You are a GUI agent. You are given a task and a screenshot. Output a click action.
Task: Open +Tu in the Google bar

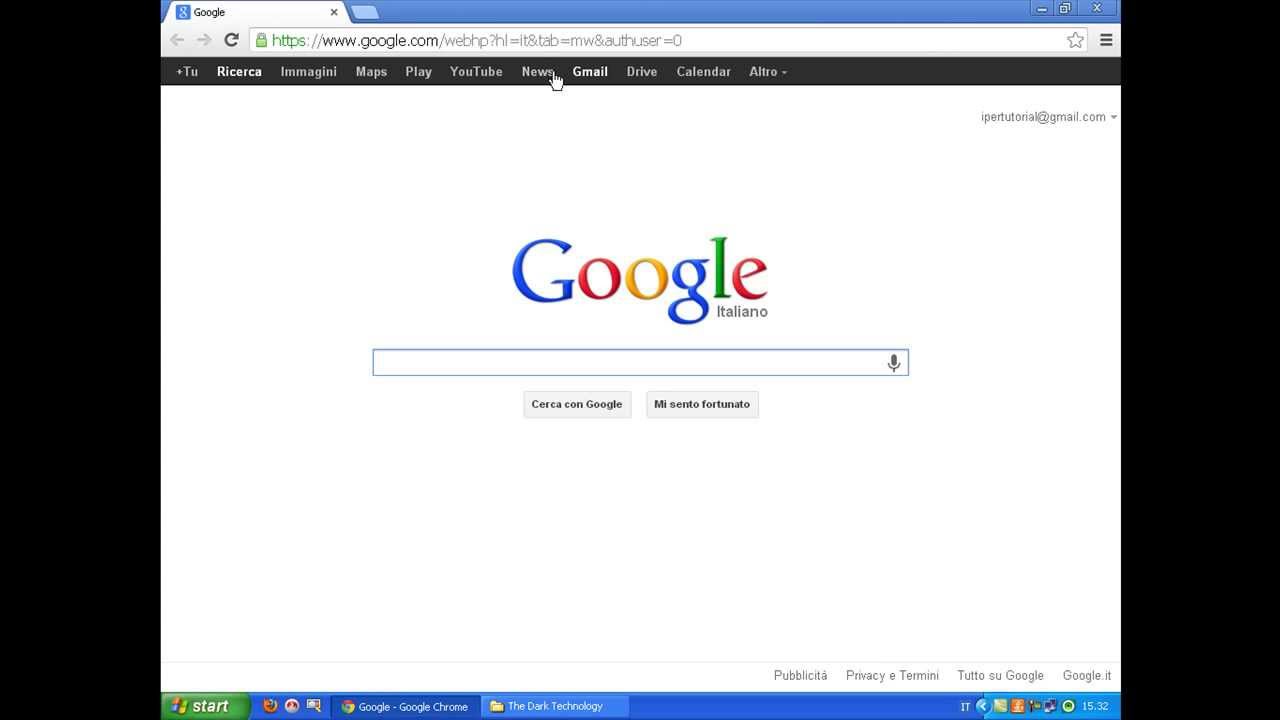tap(187, 72)
